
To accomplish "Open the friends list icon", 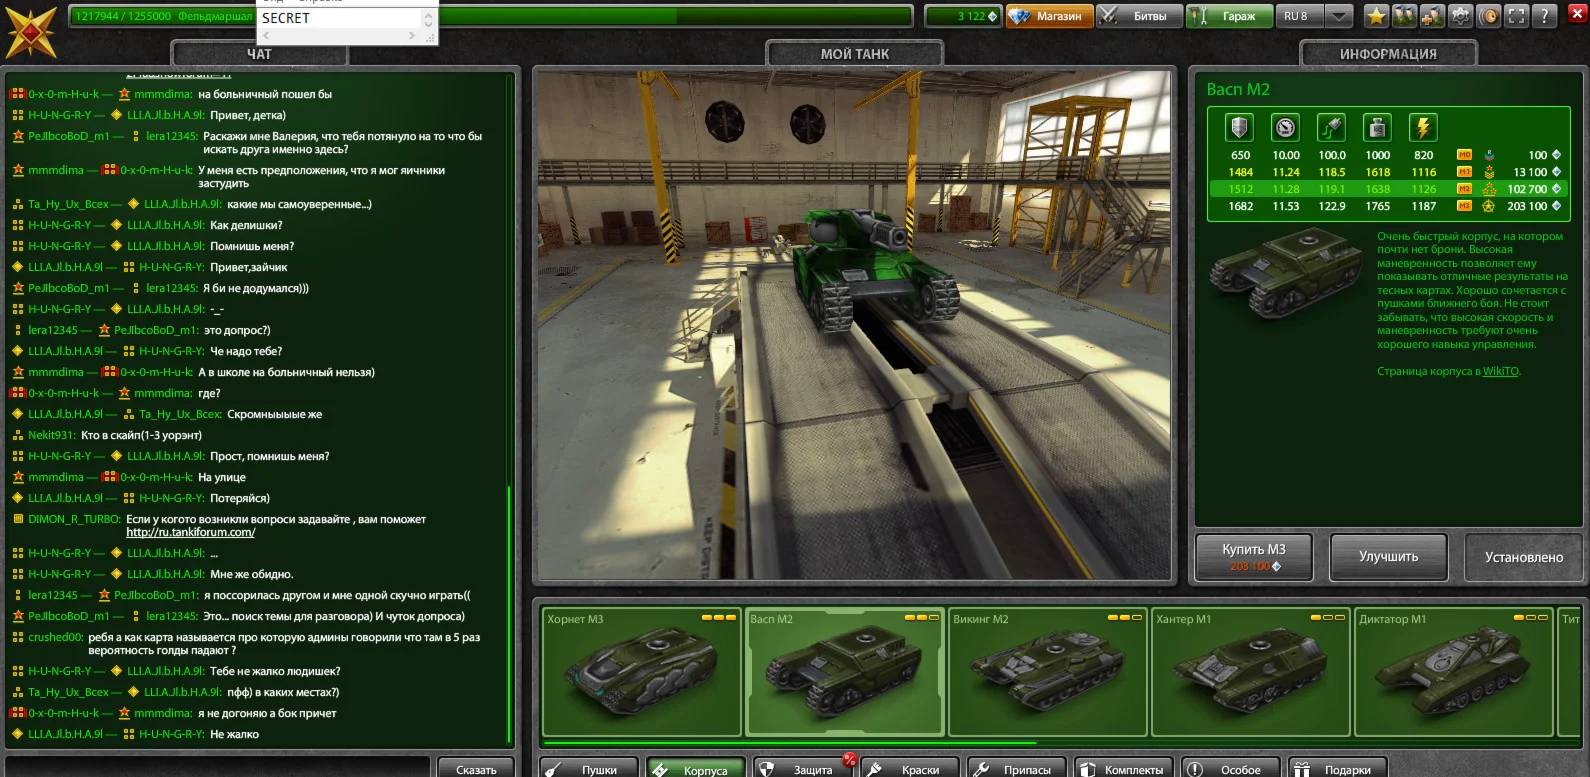I will [1405, 16].
